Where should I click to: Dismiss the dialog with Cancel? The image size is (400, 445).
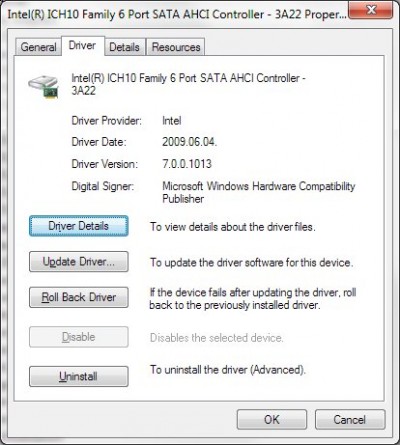coord(350,420)
